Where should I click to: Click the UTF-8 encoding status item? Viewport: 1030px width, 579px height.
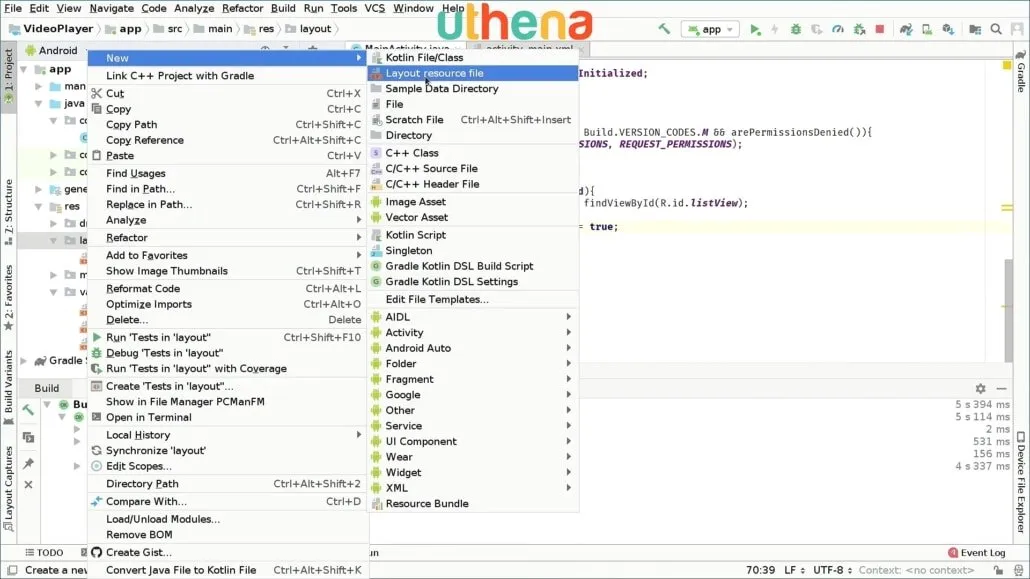click(x=832, y=570)
